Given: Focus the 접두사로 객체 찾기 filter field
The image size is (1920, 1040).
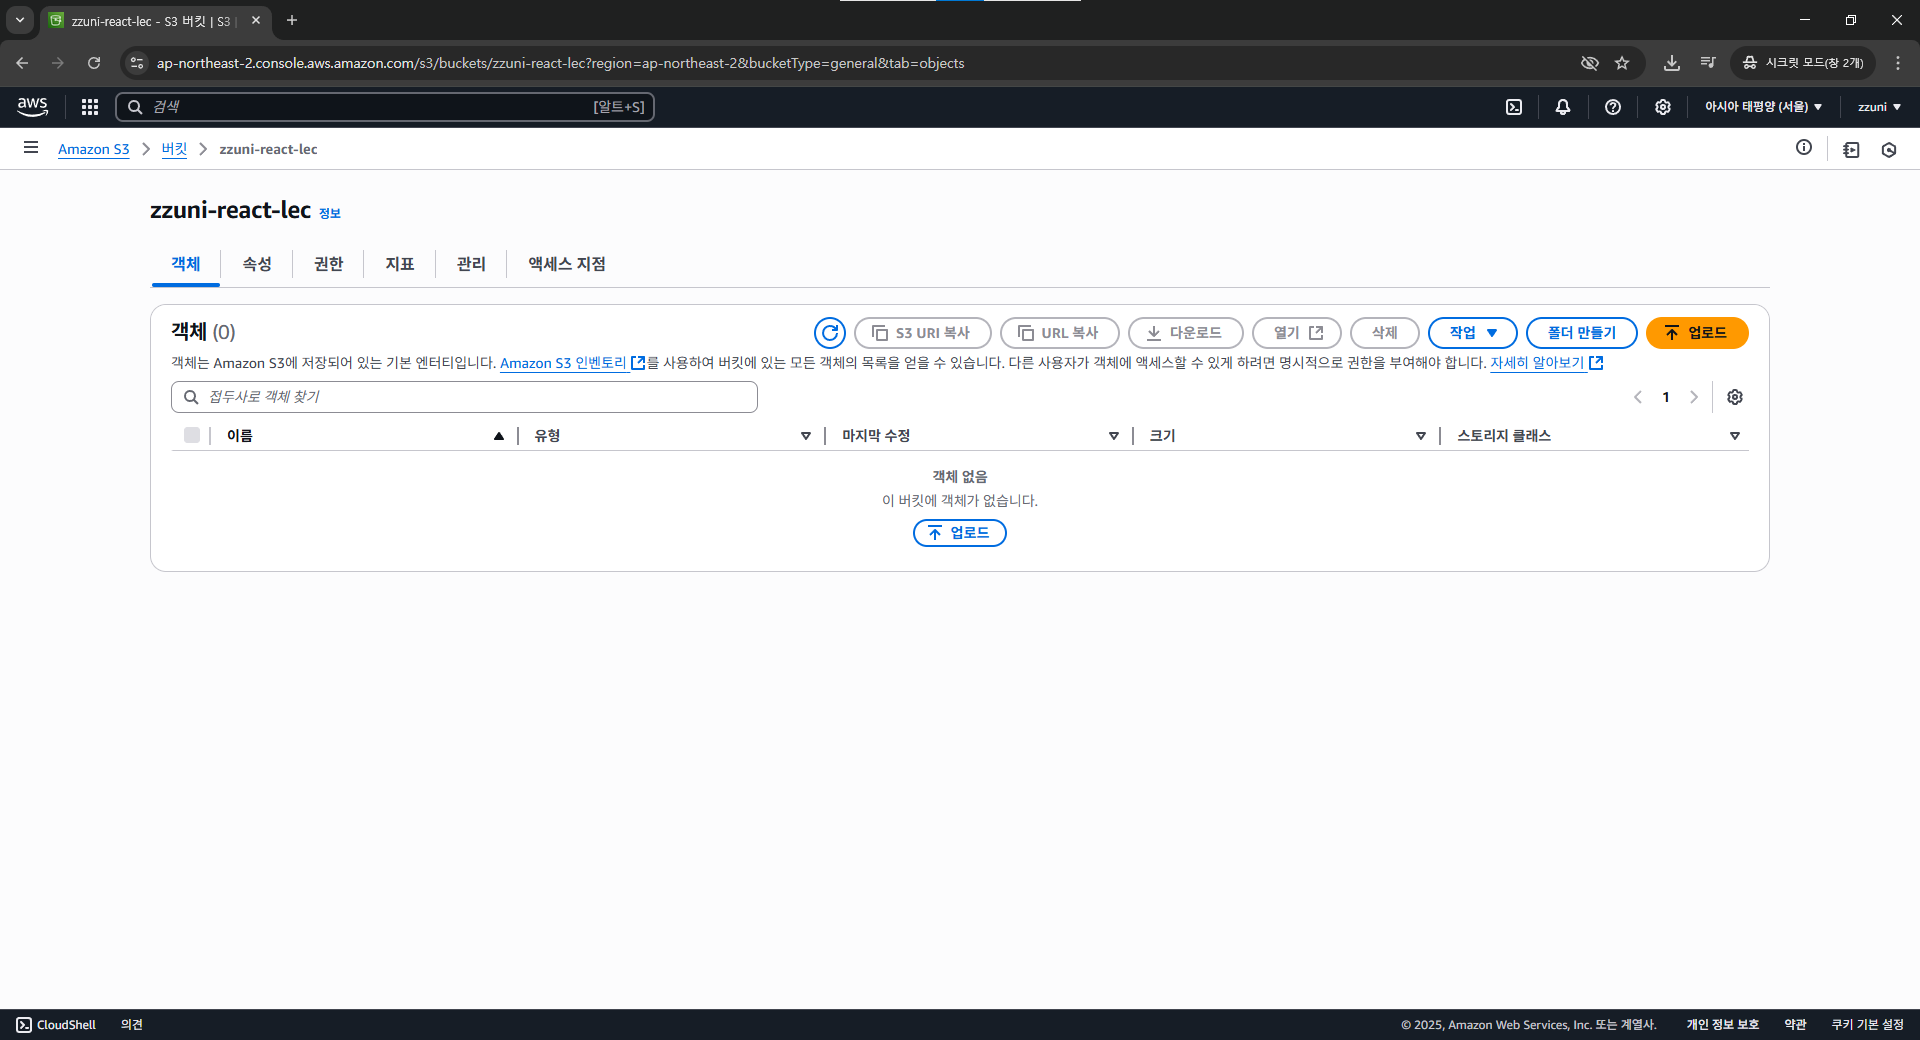Looking at the screenshot, I should coord(464,397).
